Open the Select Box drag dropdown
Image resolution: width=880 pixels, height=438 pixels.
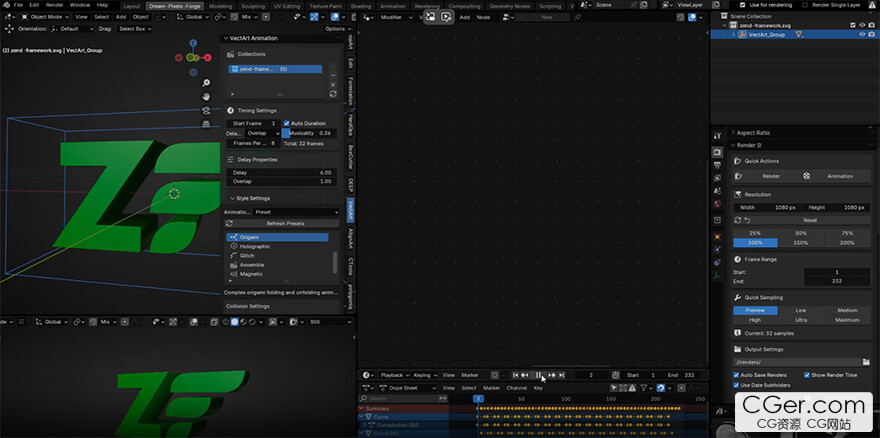[x=134, y=29]
